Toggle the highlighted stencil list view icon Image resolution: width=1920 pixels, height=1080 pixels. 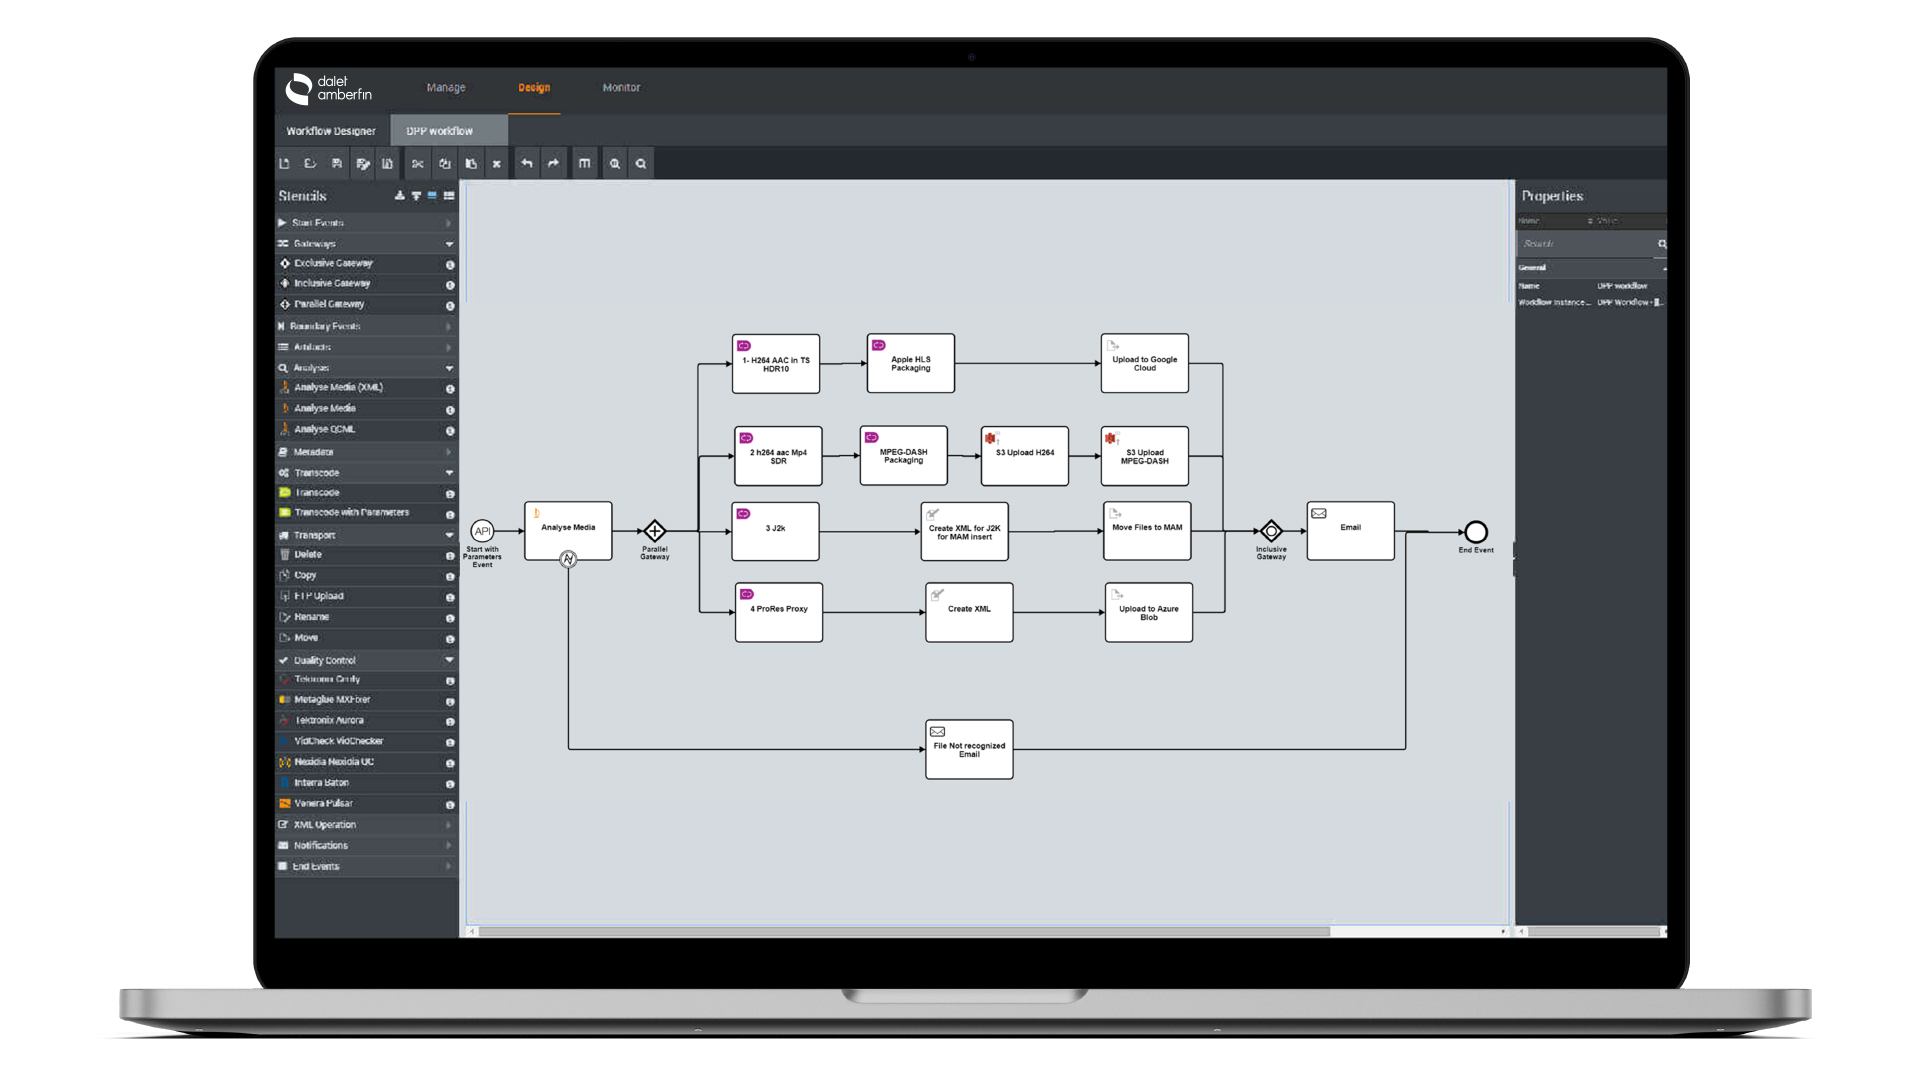click(432, 196)
